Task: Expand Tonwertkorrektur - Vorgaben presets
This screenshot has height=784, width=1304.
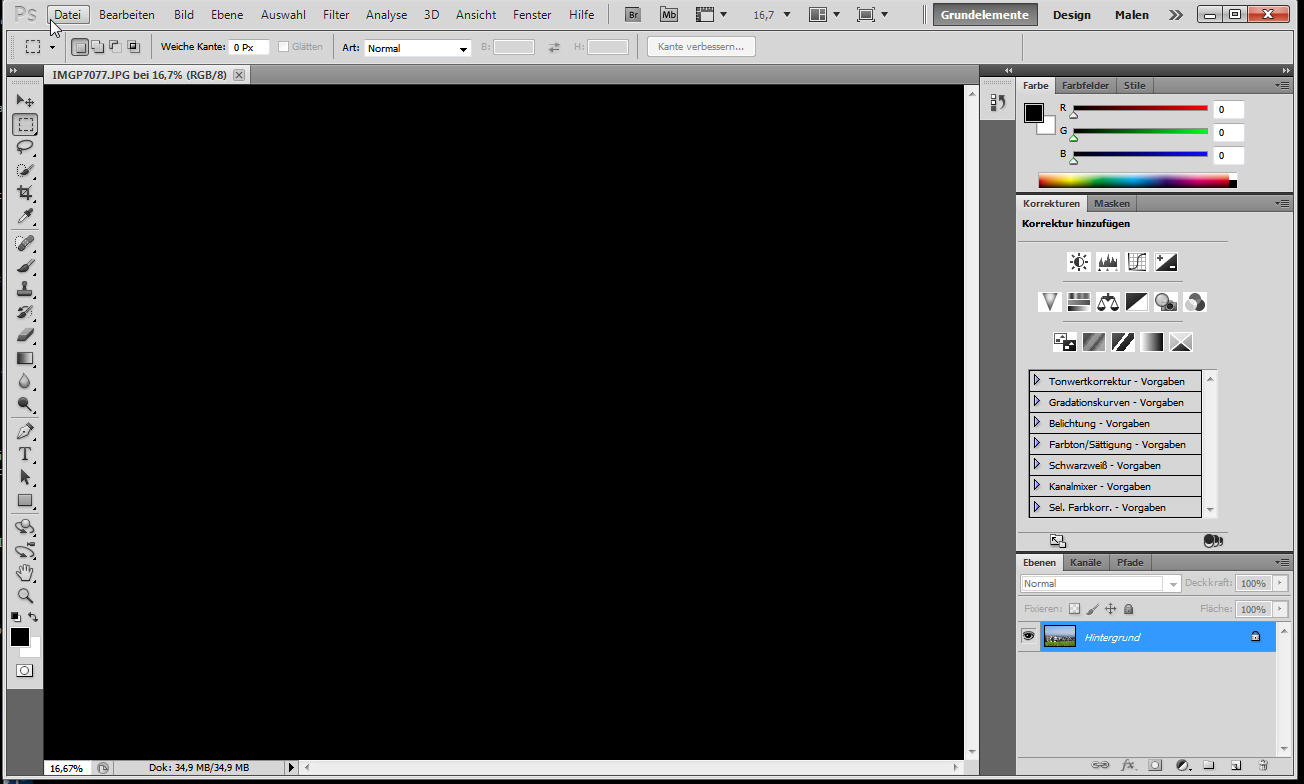Action: tap(1037, 381)
